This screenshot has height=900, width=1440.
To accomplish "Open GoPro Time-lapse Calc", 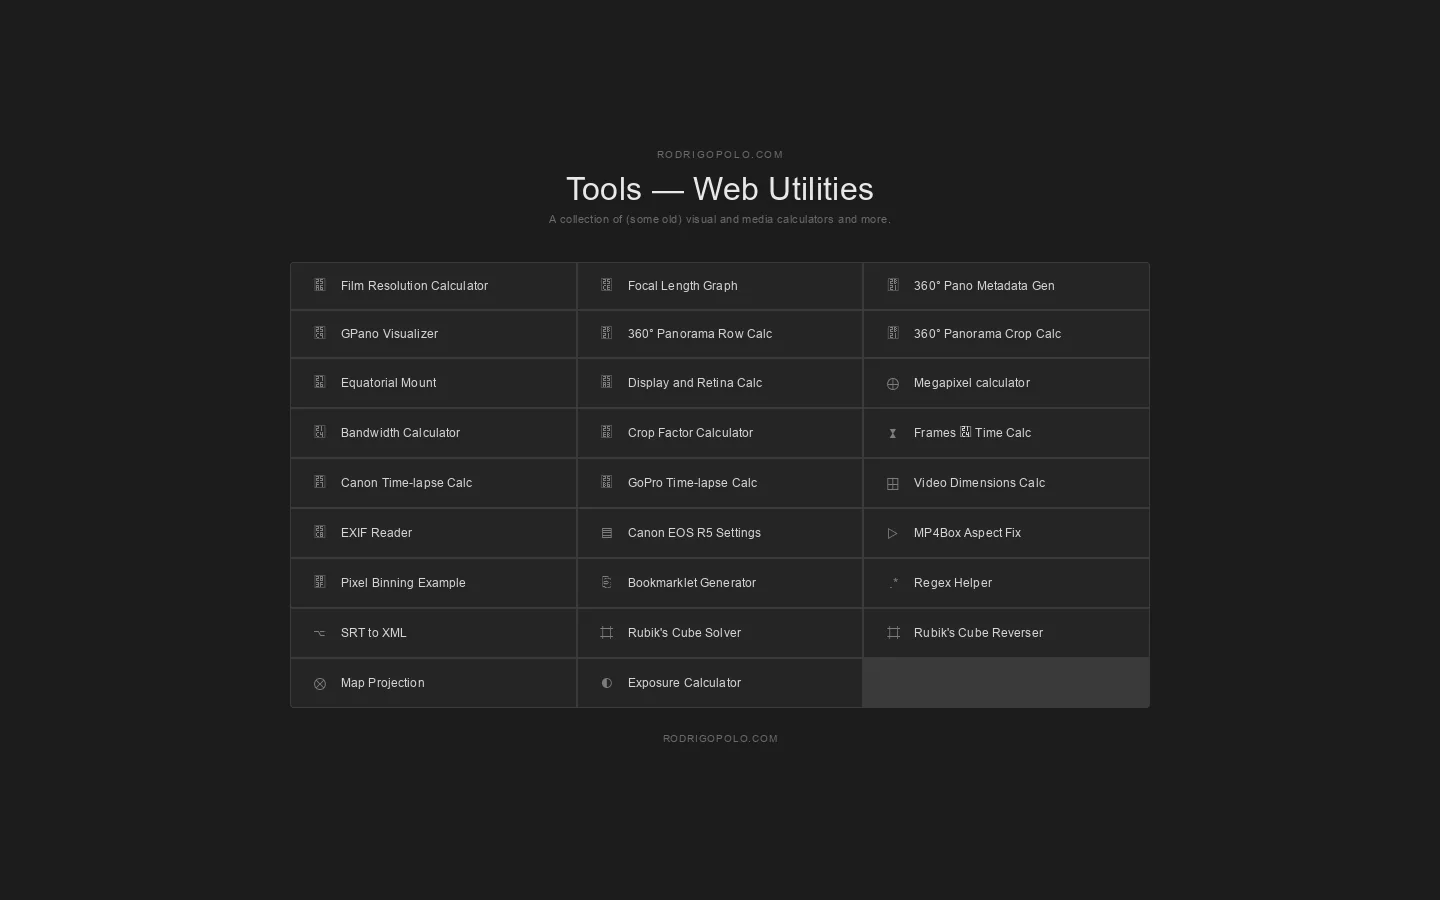I will pyautogui.click(x=720, y=483).
